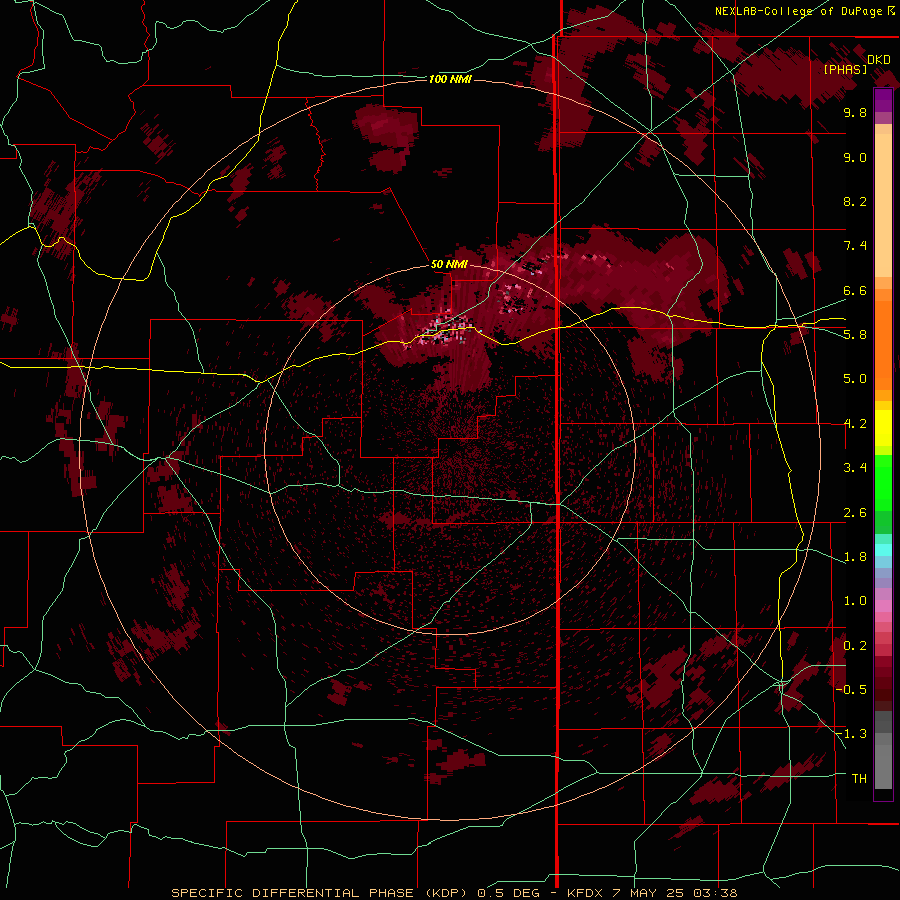Viewport: 900px width, 900px height.
Task: Click the Specific Differential Phase caption at bottom
Action: pos(454,893)
